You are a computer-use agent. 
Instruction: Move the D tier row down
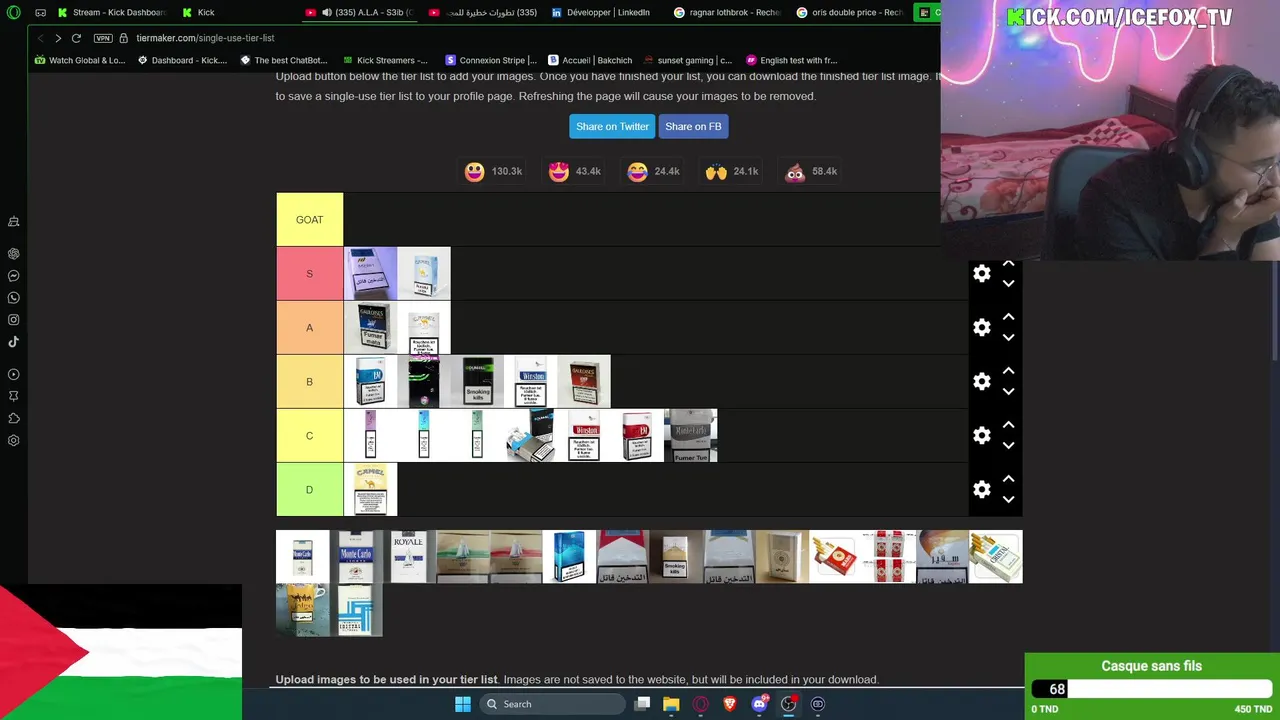click(1008, 500)
